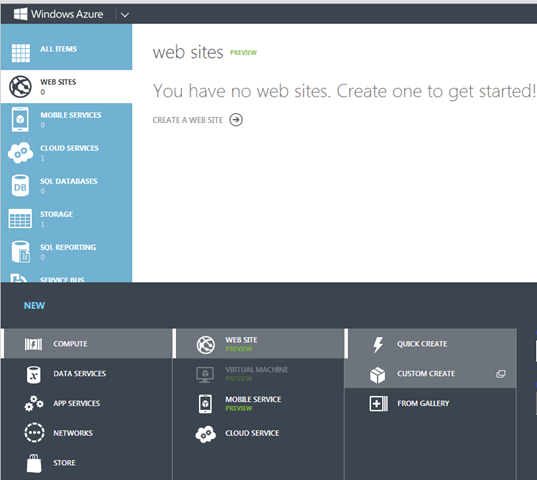Click the Mobile Service phone icon in New menu
This screenshot has width=537, height=480.
click(x=205, y=404)
